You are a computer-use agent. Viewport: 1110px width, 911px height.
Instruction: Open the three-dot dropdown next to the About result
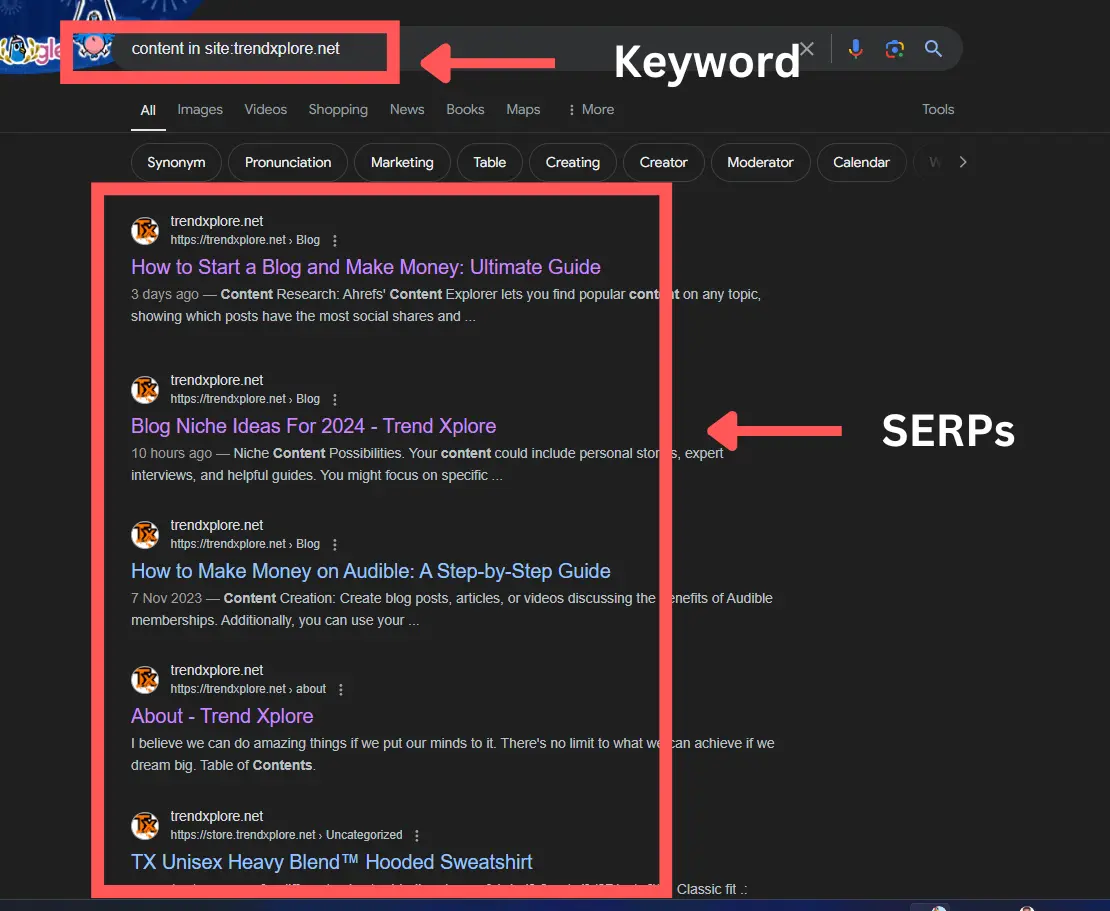tap(340, 689)
